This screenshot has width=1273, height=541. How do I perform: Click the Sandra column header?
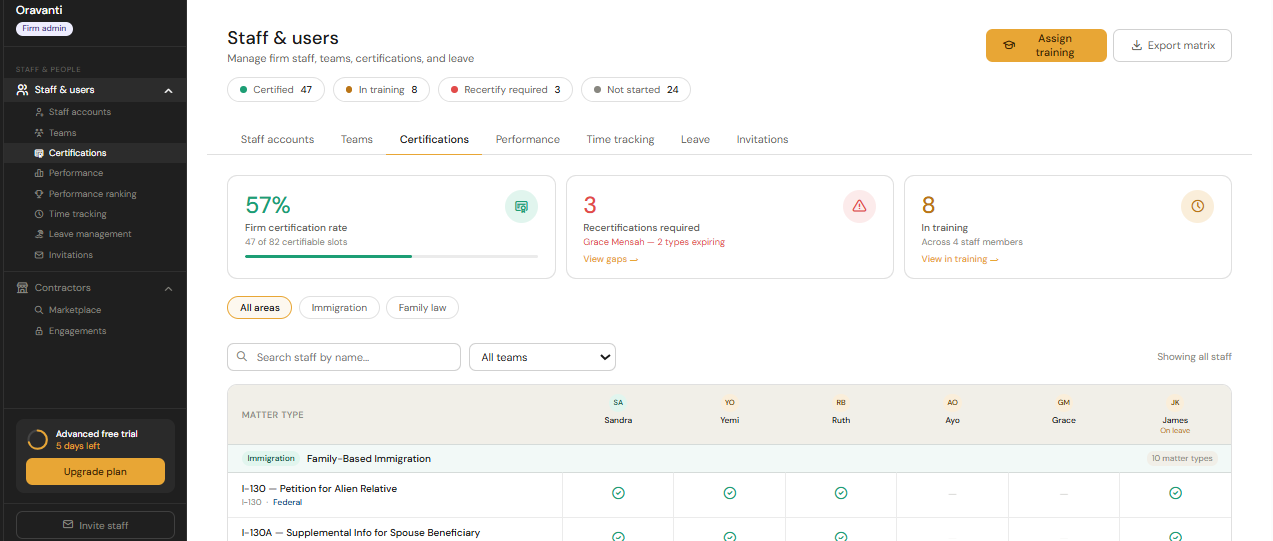(618, 412)
